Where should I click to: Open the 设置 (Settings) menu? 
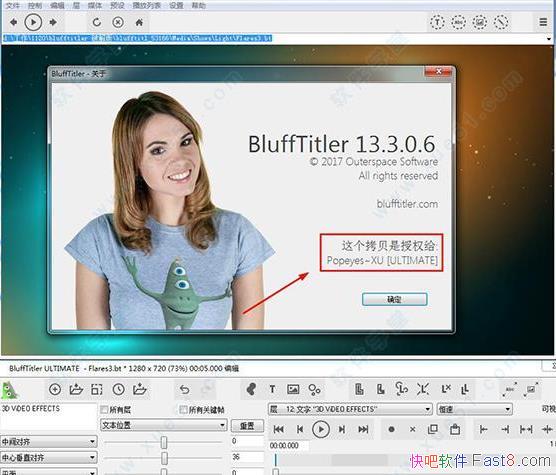tap(176, 5)
